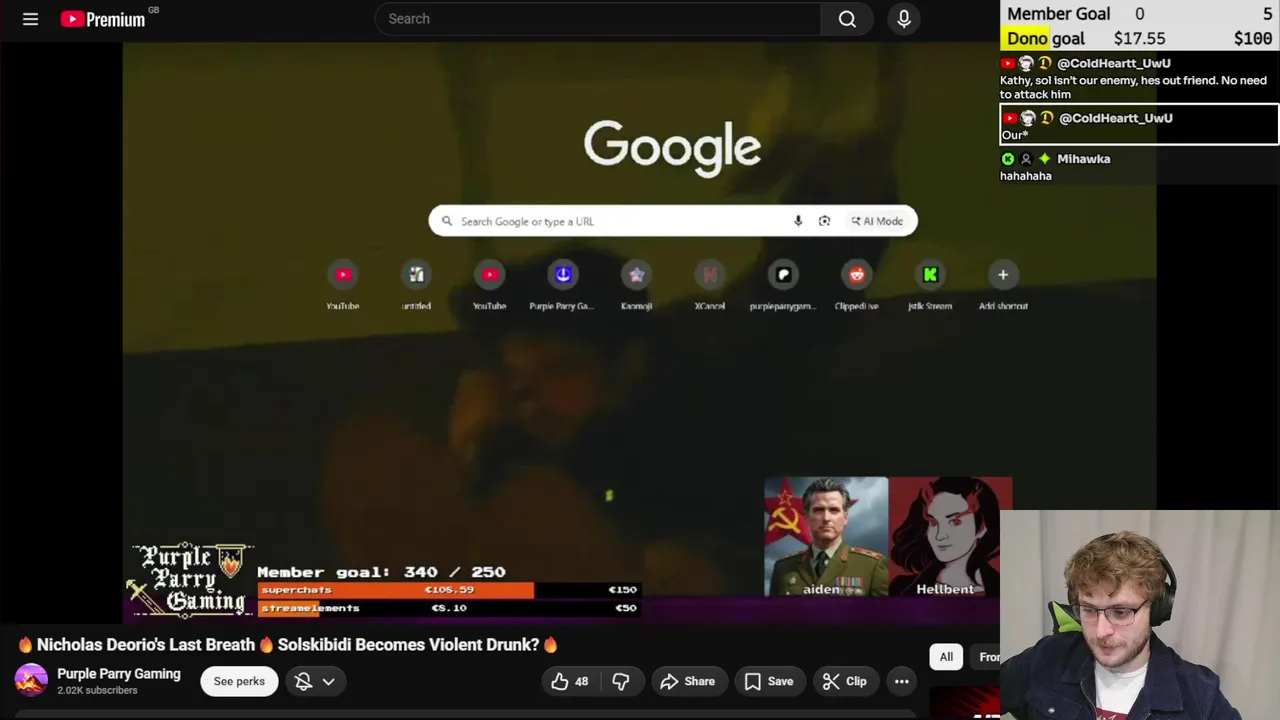Image resolution: width=1280 pixels, height=720 pixels.
Task: Save the video to a playlist
Action: pyautogui.click(x=769, y=681)
